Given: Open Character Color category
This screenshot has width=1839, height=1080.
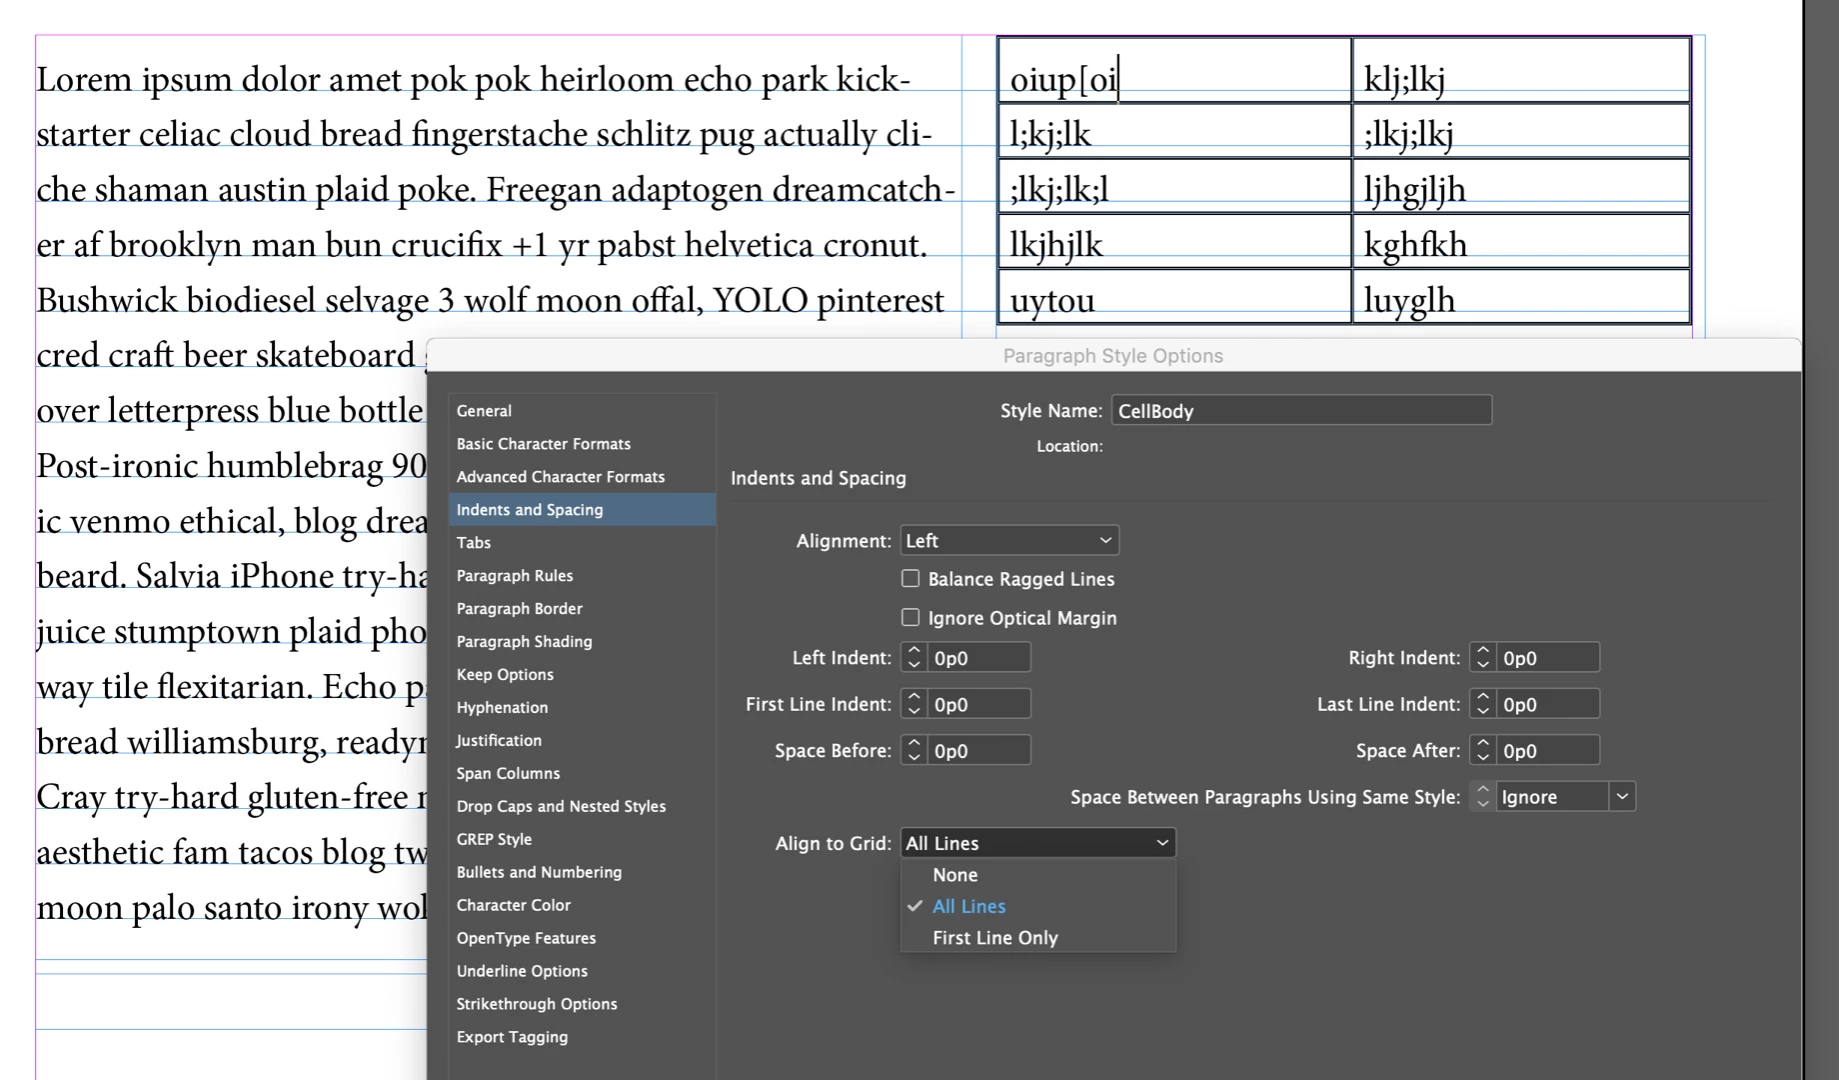Looking at the screenshot, I should (x=582, y=906).
